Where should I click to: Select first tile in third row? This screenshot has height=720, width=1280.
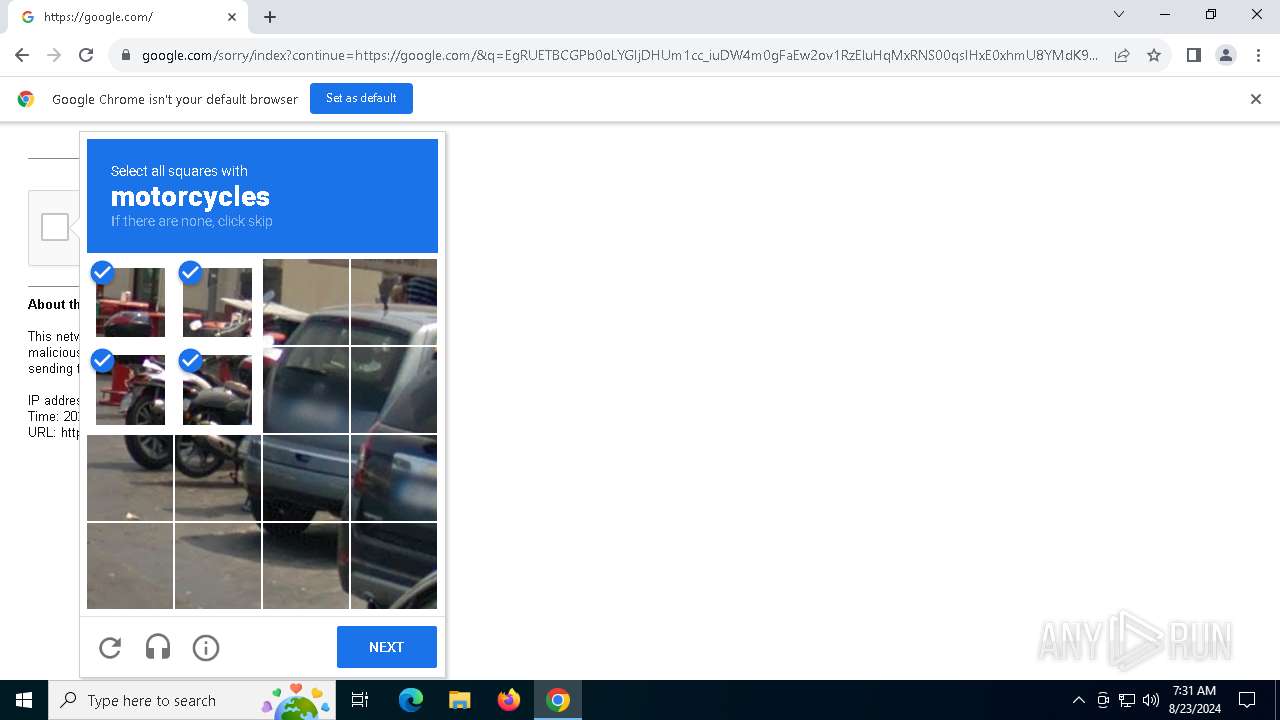tap(130, 478)
